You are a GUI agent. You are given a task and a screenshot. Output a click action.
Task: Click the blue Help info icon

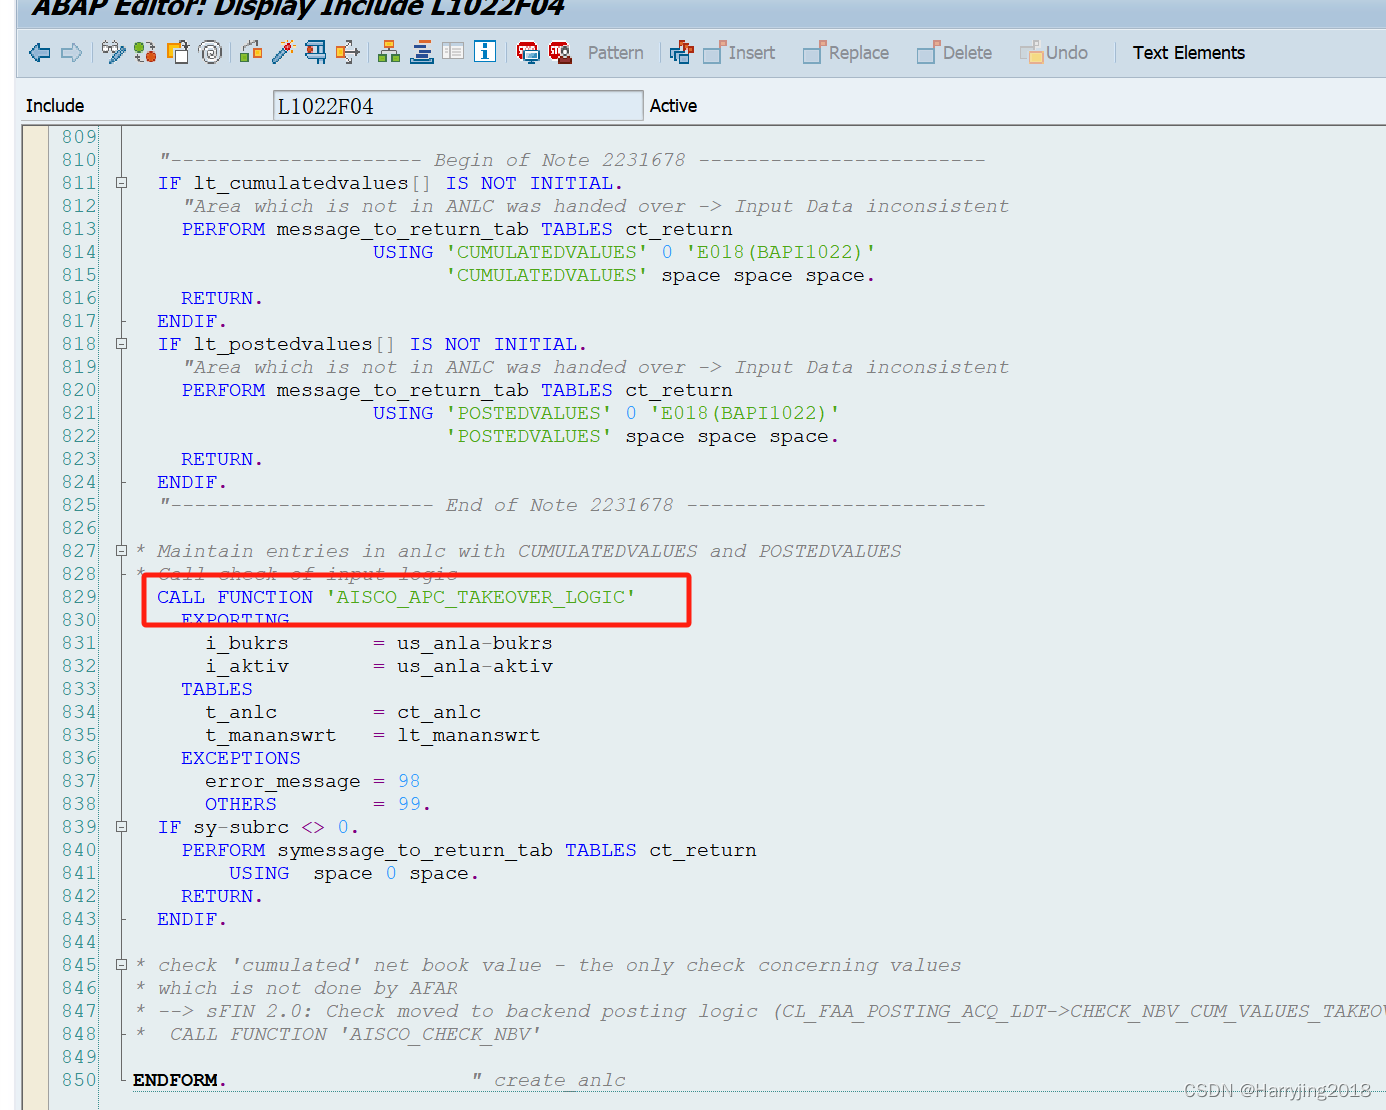click(485, 52)
